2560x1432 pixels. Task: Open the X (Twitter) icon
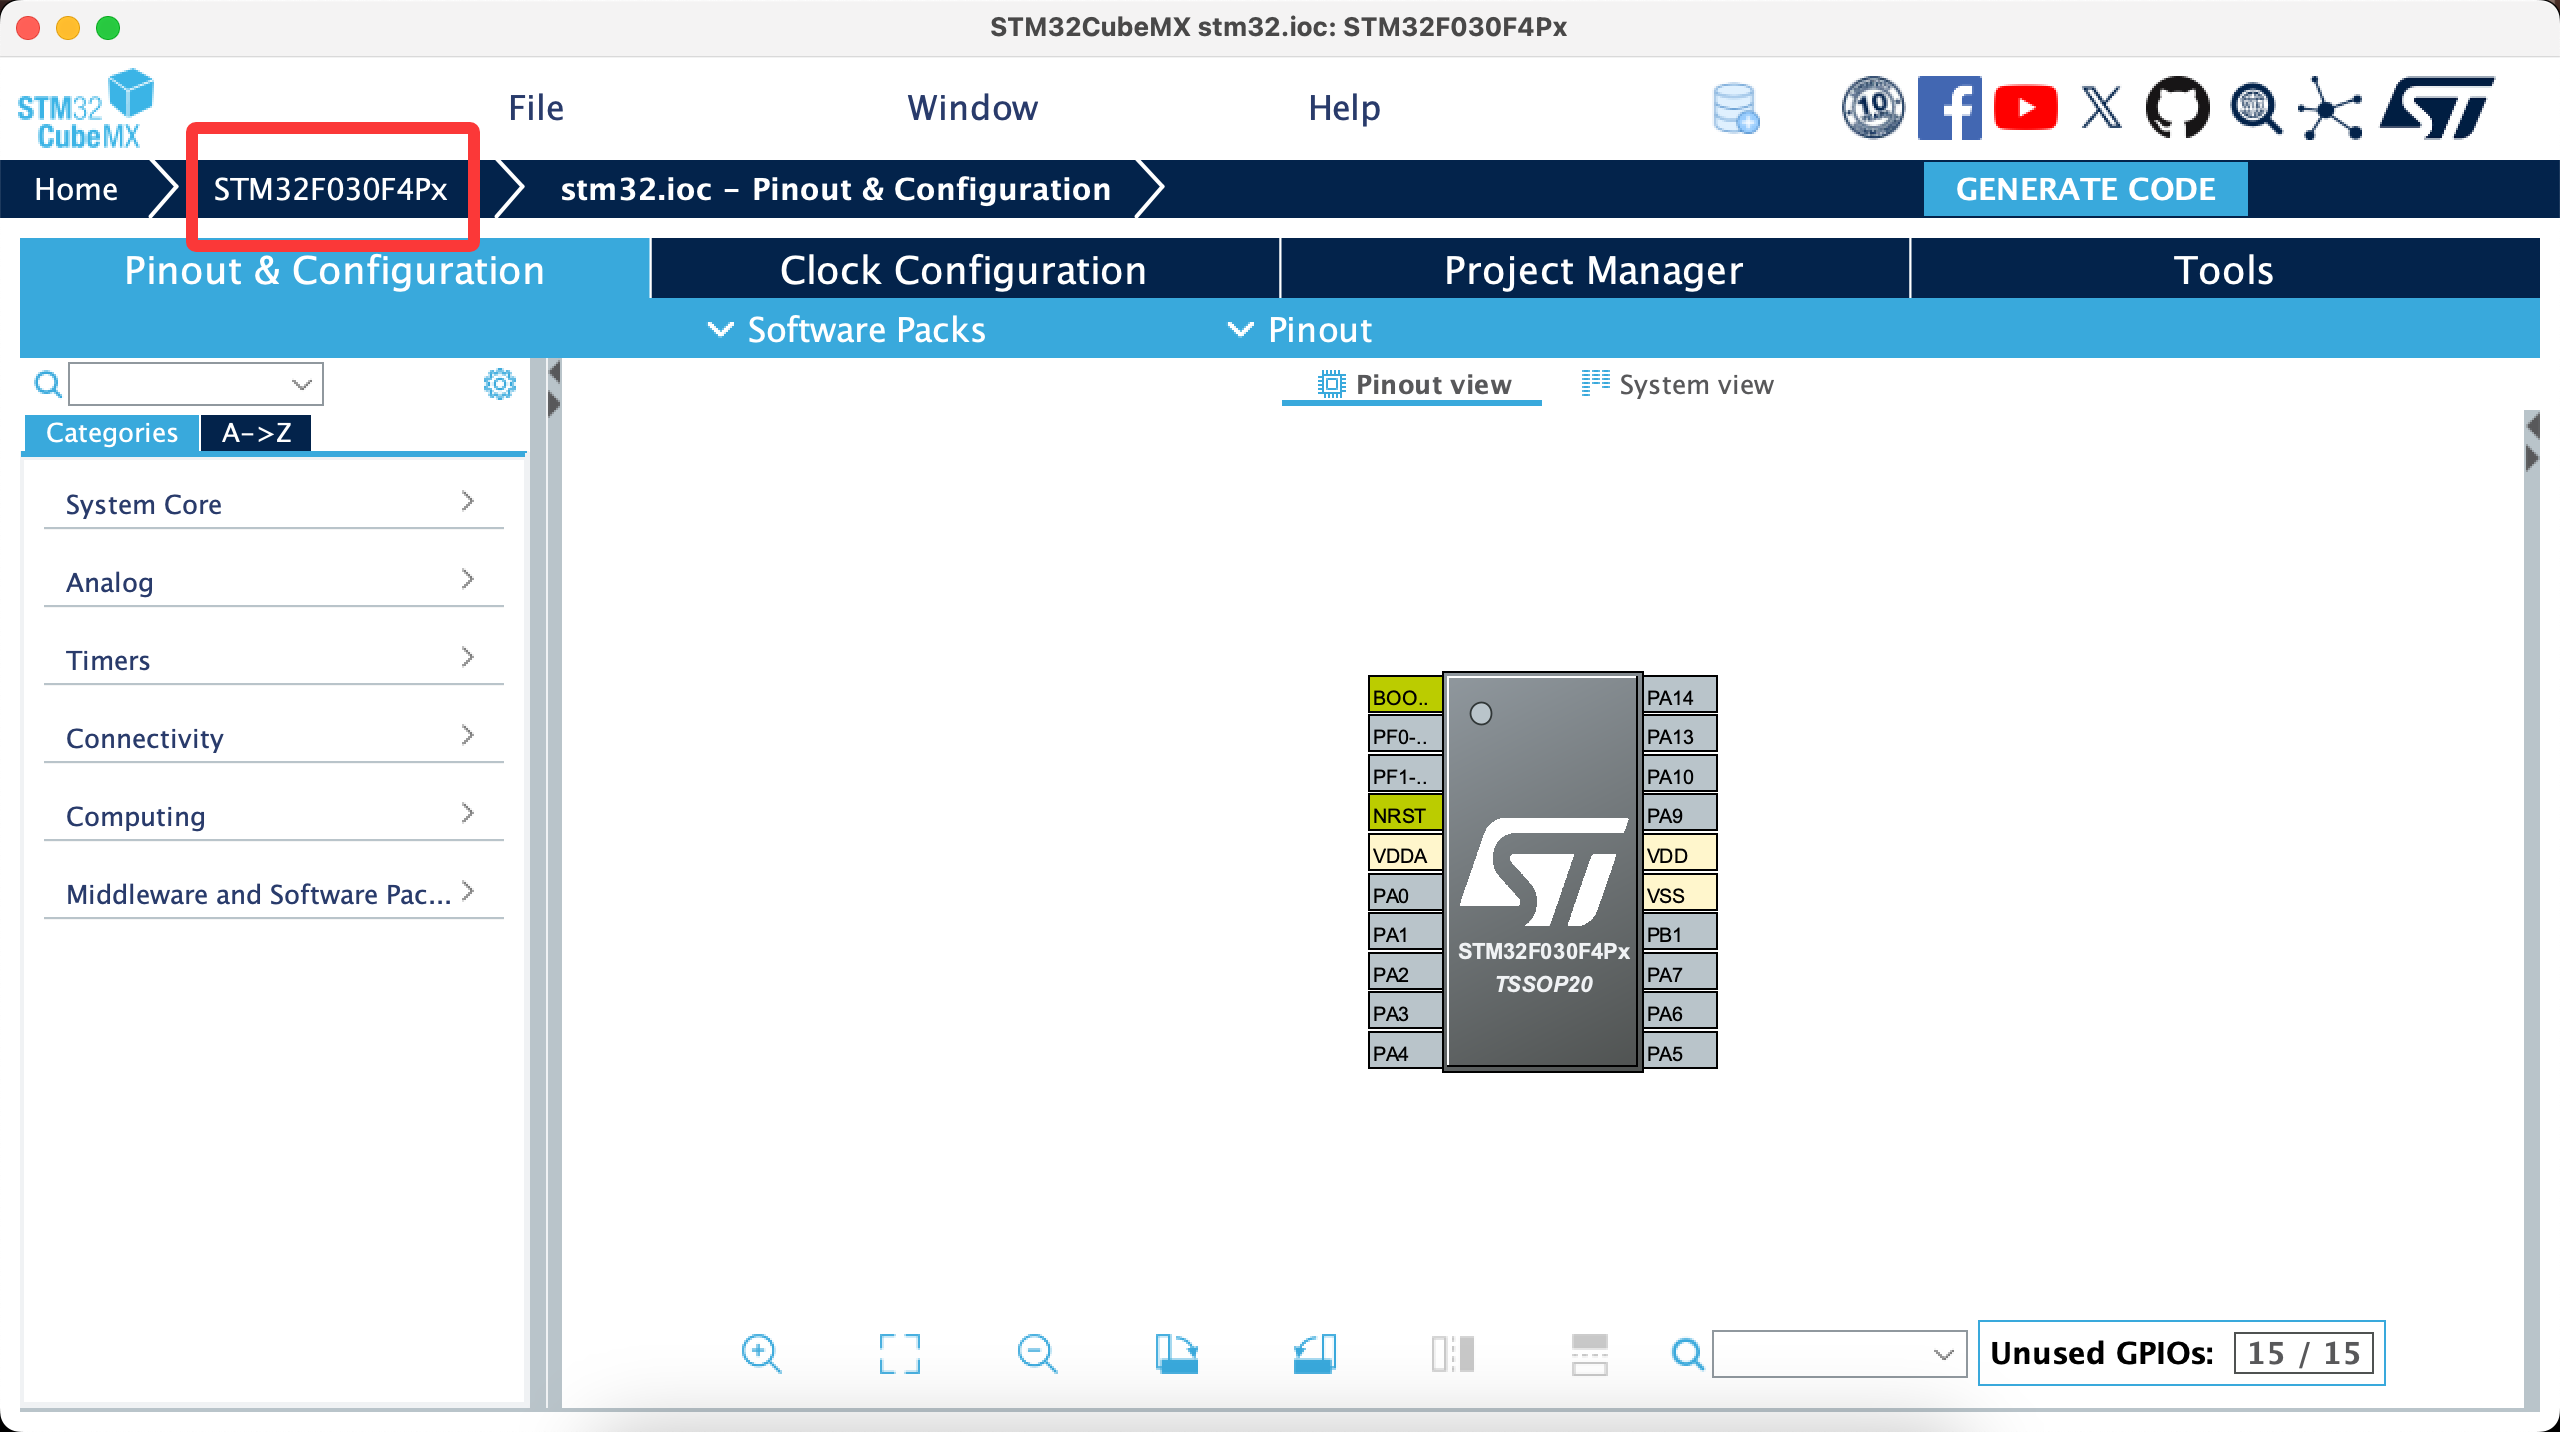(2101, 108)
